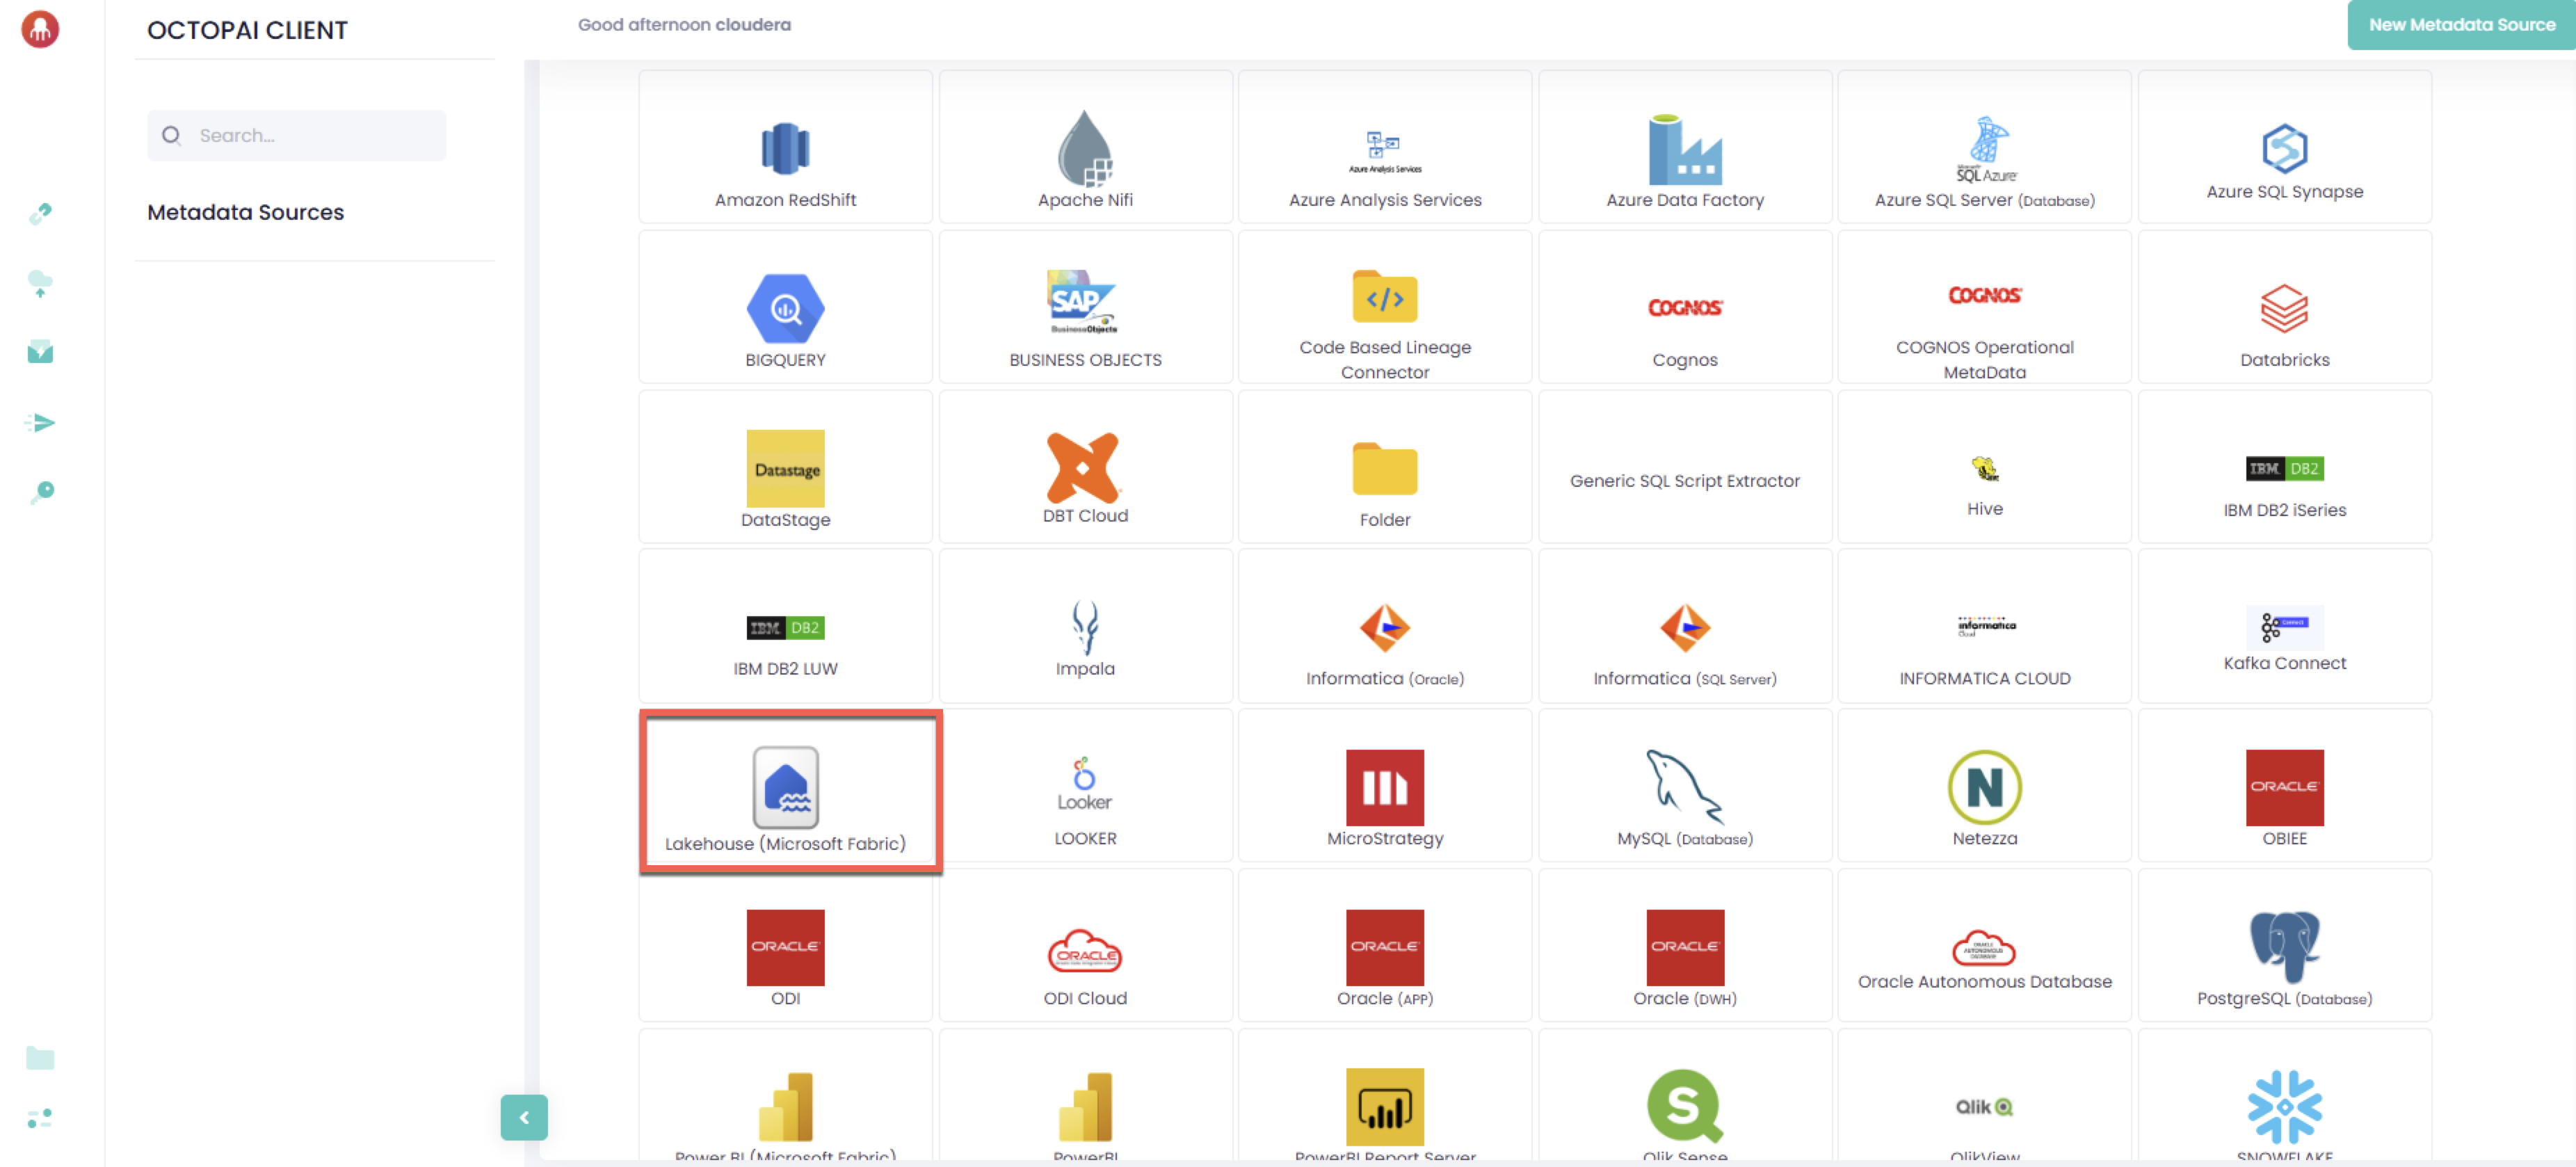Choose the ODI Cloud connector
The image size is (2576, 1167).
pos(1085,946)
